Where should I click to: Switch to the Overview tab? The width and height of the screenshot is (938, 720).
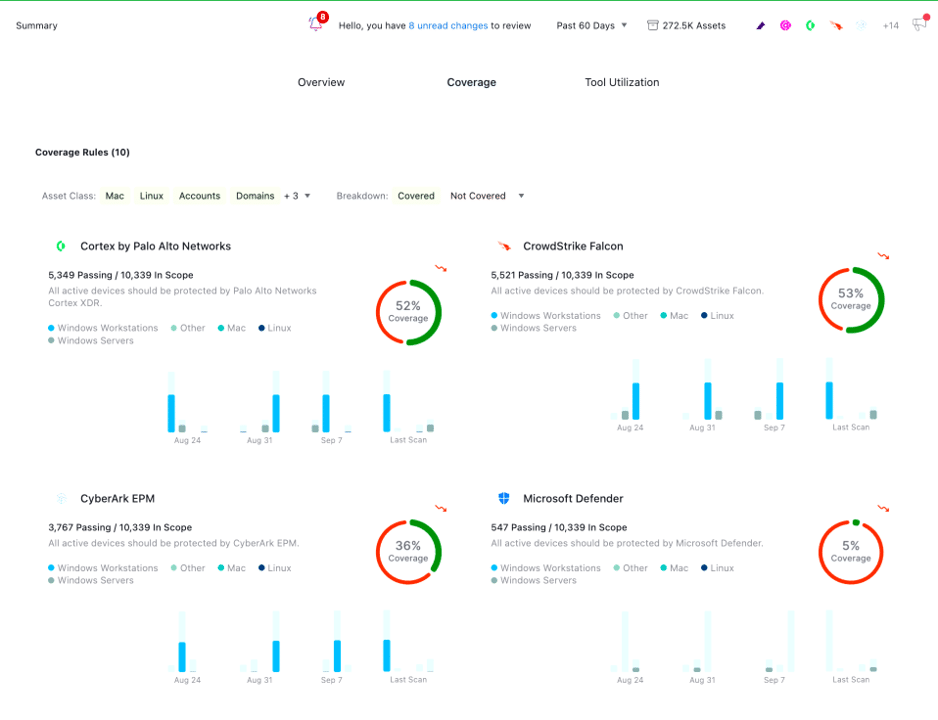point(321,83)
